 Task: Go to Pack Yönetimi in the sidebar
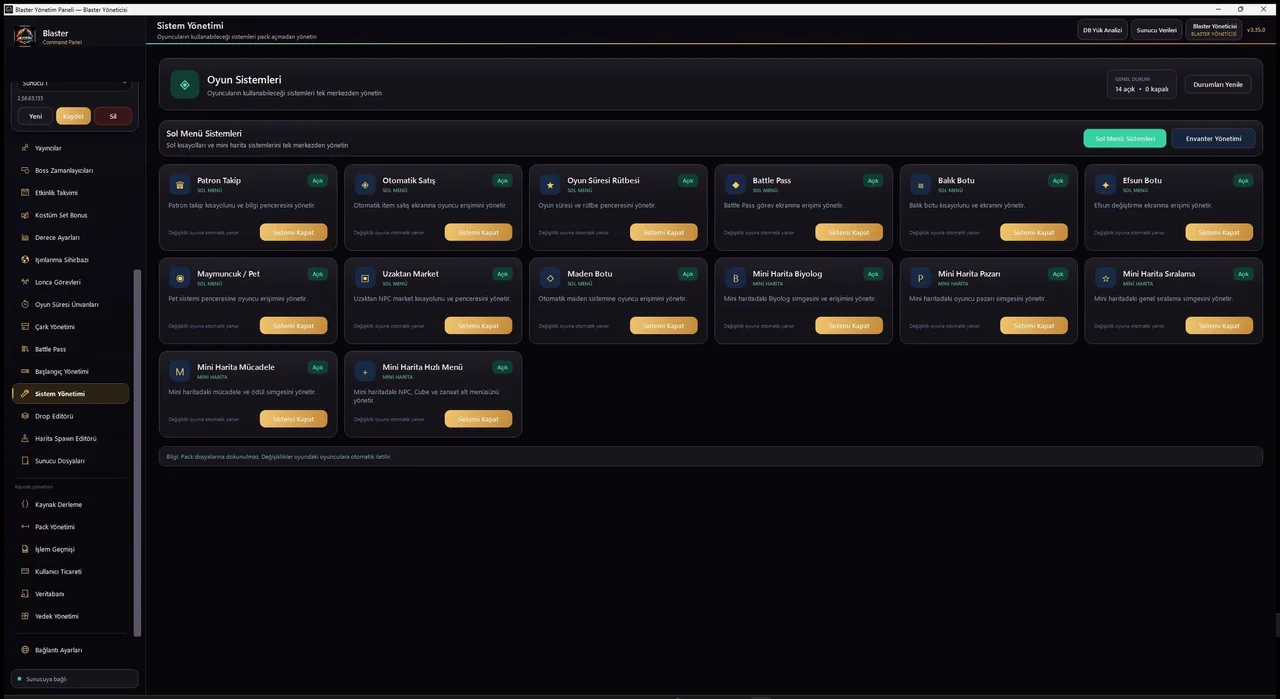coord(70,527)
